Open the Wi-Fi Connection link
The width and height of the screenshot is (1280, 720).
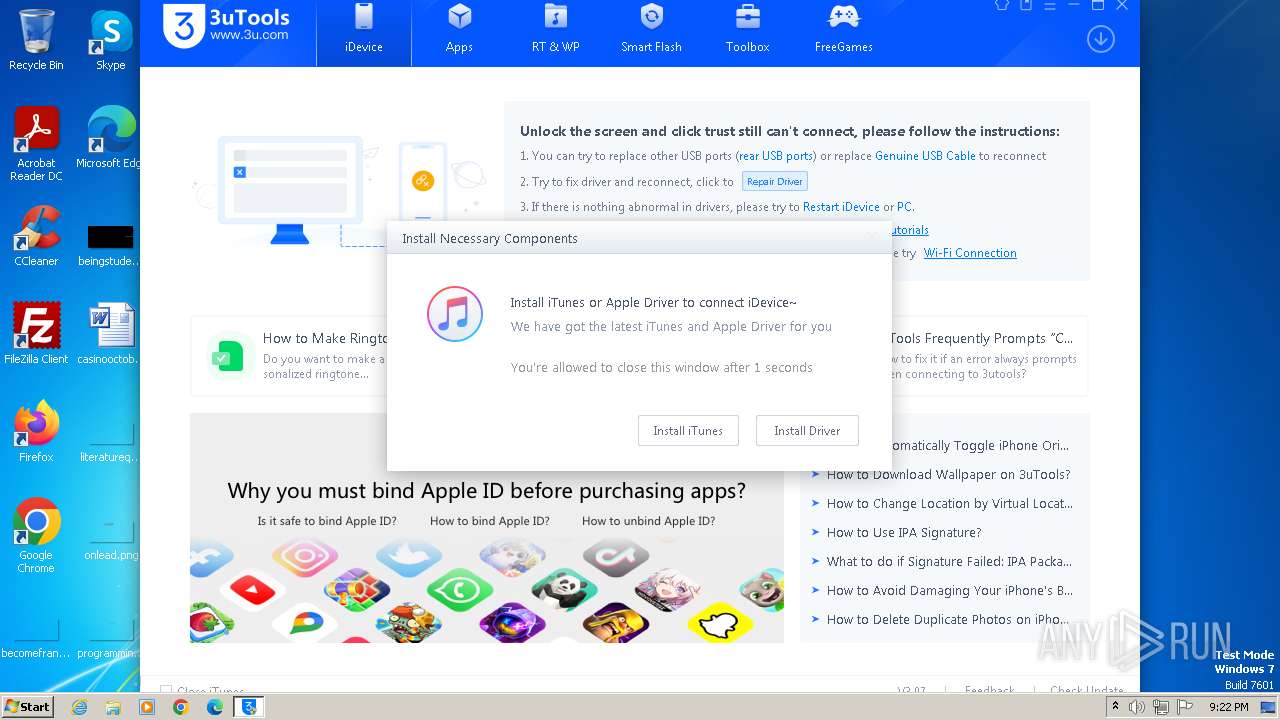(970, 253)
